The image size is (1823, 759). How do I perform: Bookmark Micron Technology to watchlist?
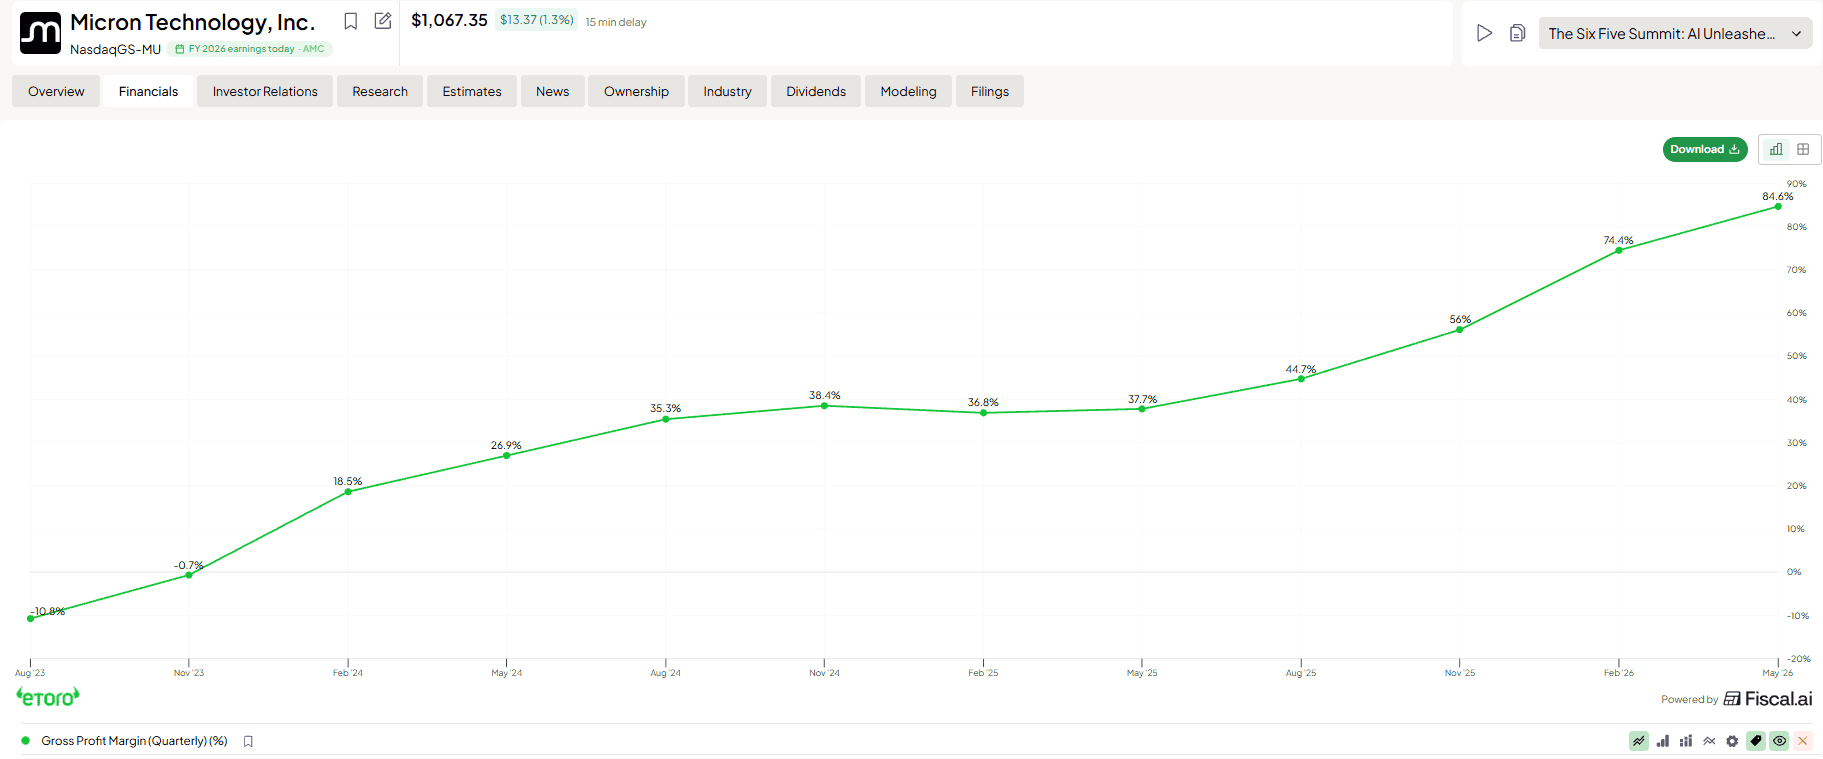point(351,21)
